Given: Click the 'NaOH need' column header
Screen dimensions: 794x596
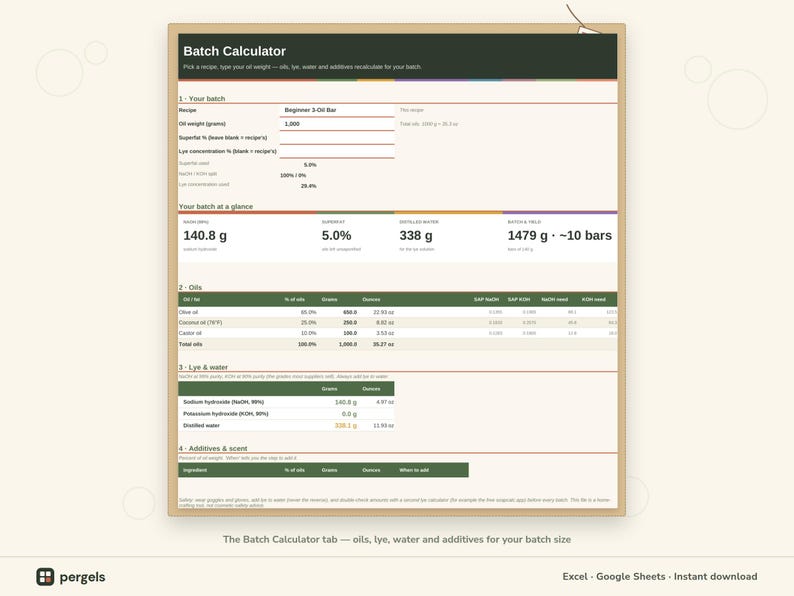Looking at the screenshot, I should (x=554, y=299).
